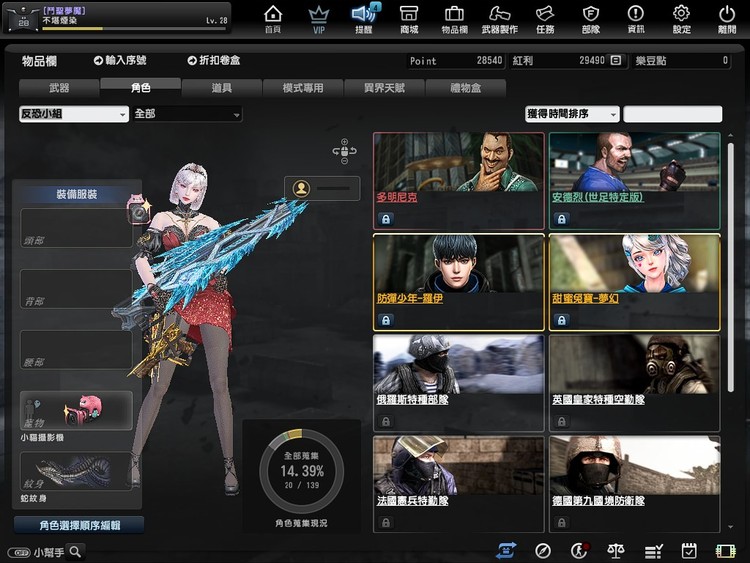
Task: Click the running man clock icon
Action: coord(579,551)
